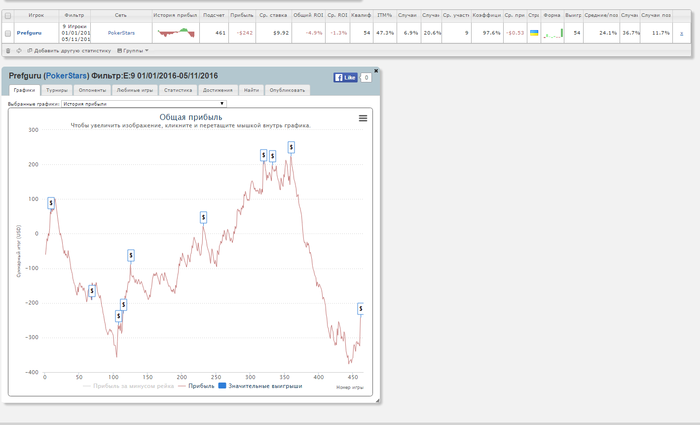This screenshot has width=700, height=425.
Task: Click the green form mini bar chart
Action: point(553,33)
